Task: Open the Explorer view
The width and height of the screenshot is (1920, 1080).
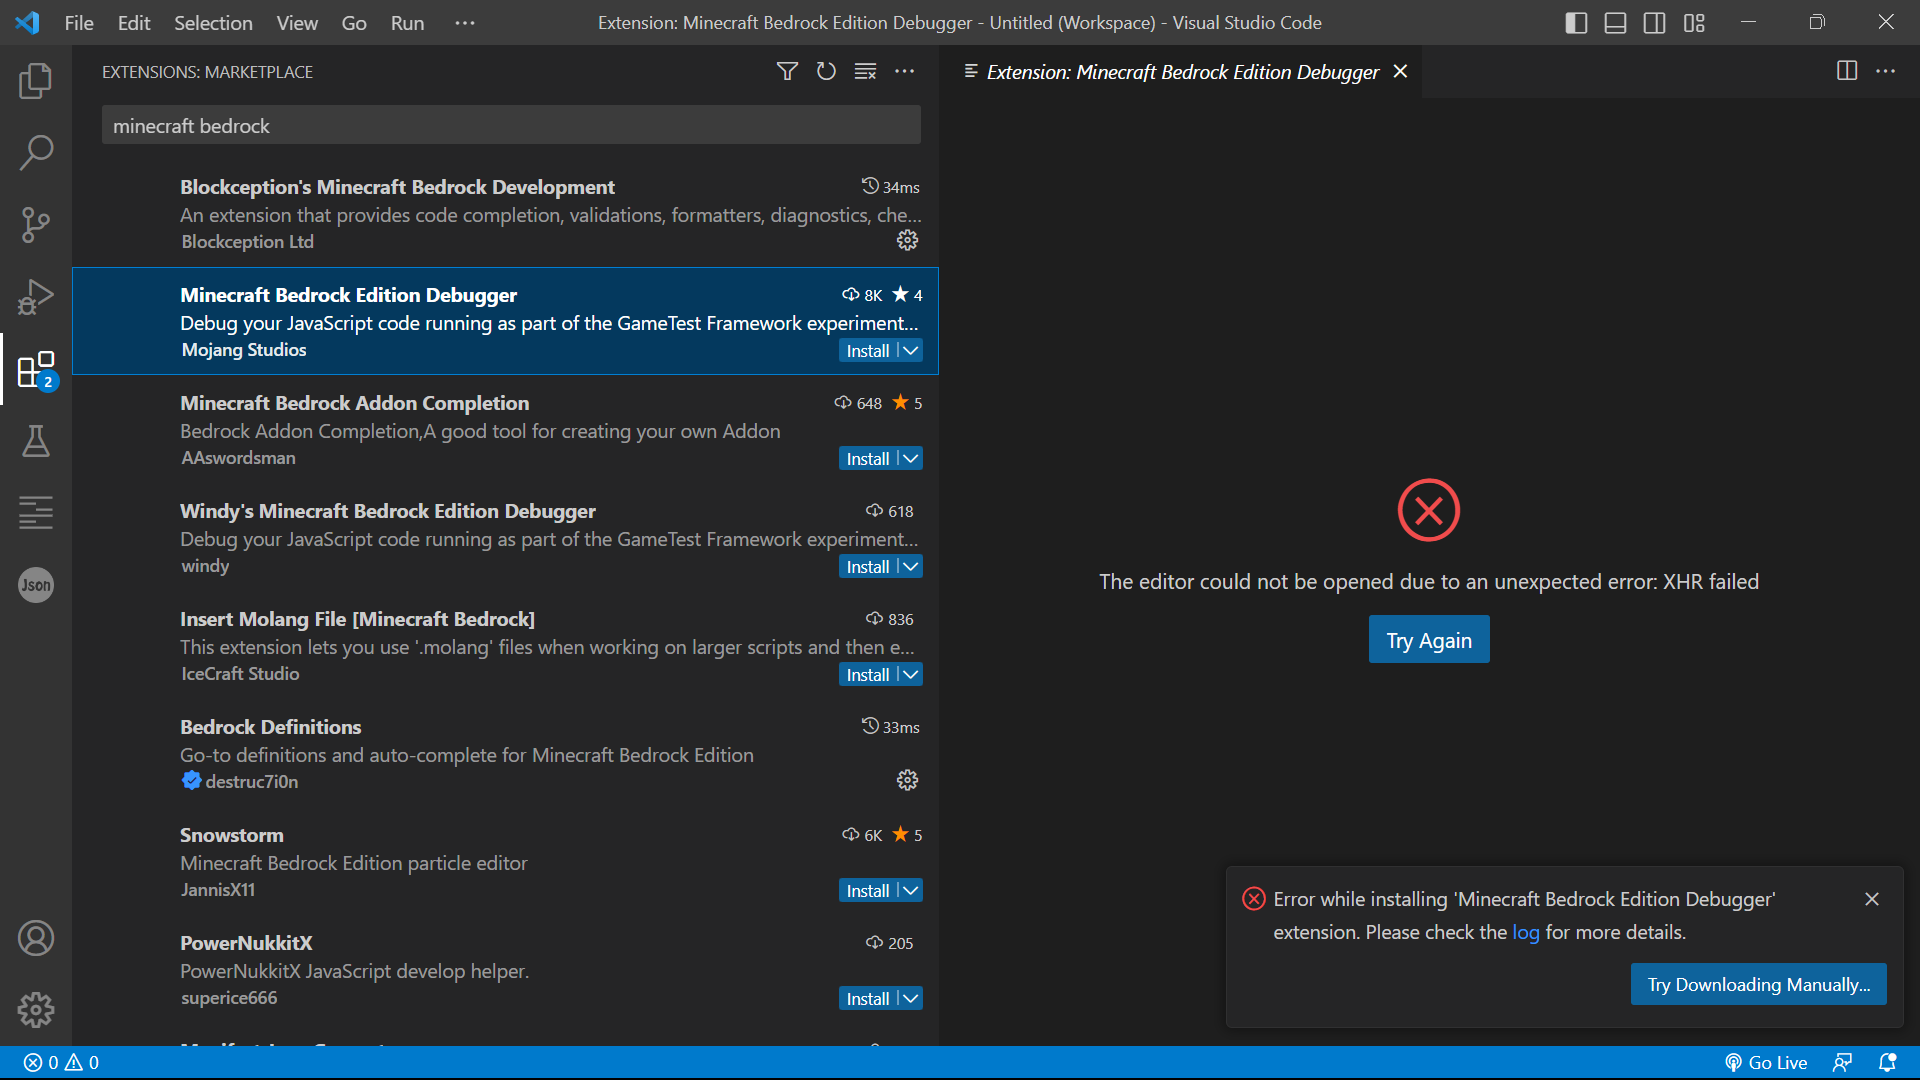Action: [x=36, y=81]
